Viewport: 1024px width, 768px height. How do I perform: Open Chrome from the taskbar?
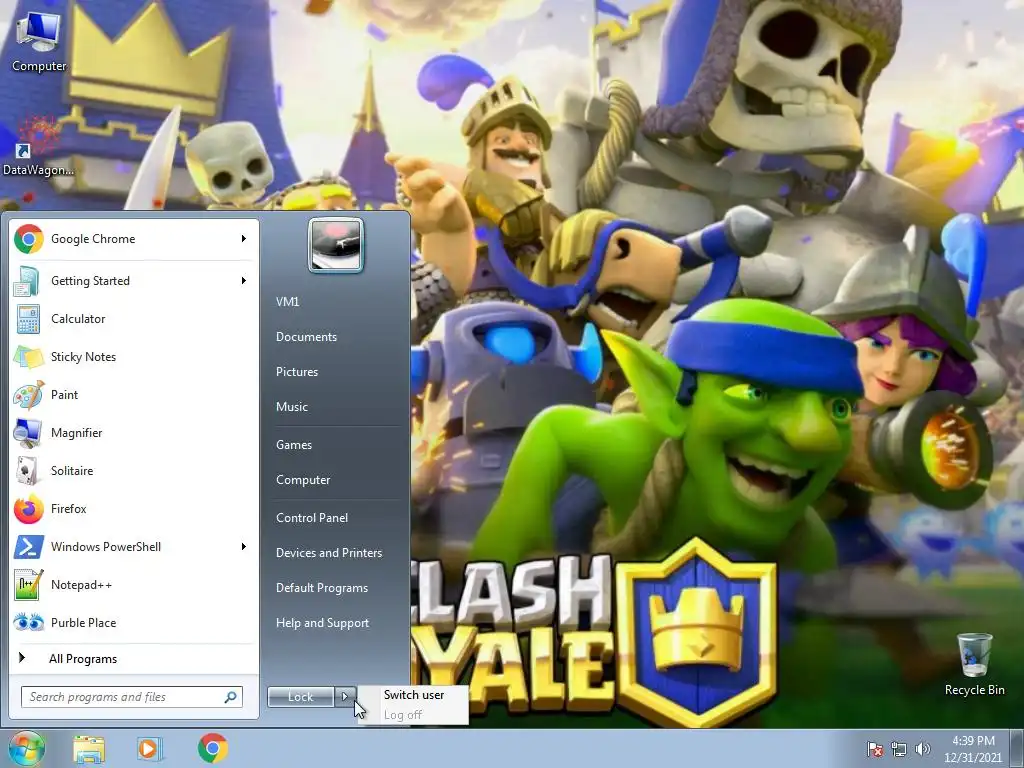pos(212,748)
